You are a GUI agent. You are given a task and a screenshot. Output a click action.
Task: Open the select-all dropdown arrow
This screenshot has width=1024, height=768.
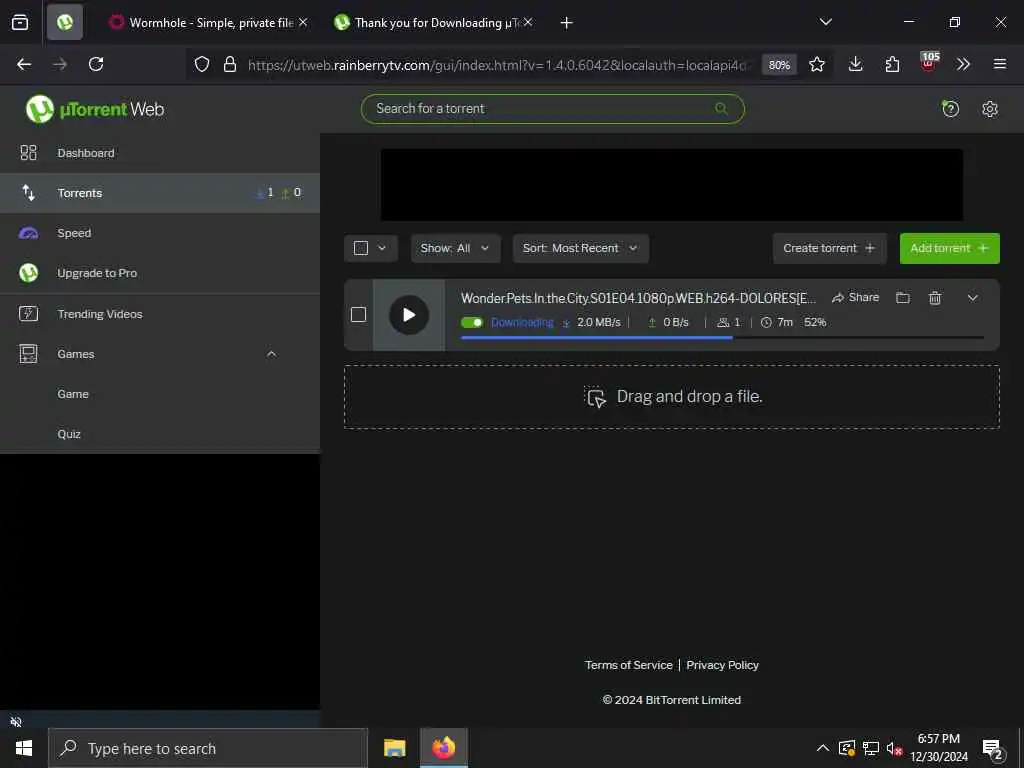click(382, 248)
